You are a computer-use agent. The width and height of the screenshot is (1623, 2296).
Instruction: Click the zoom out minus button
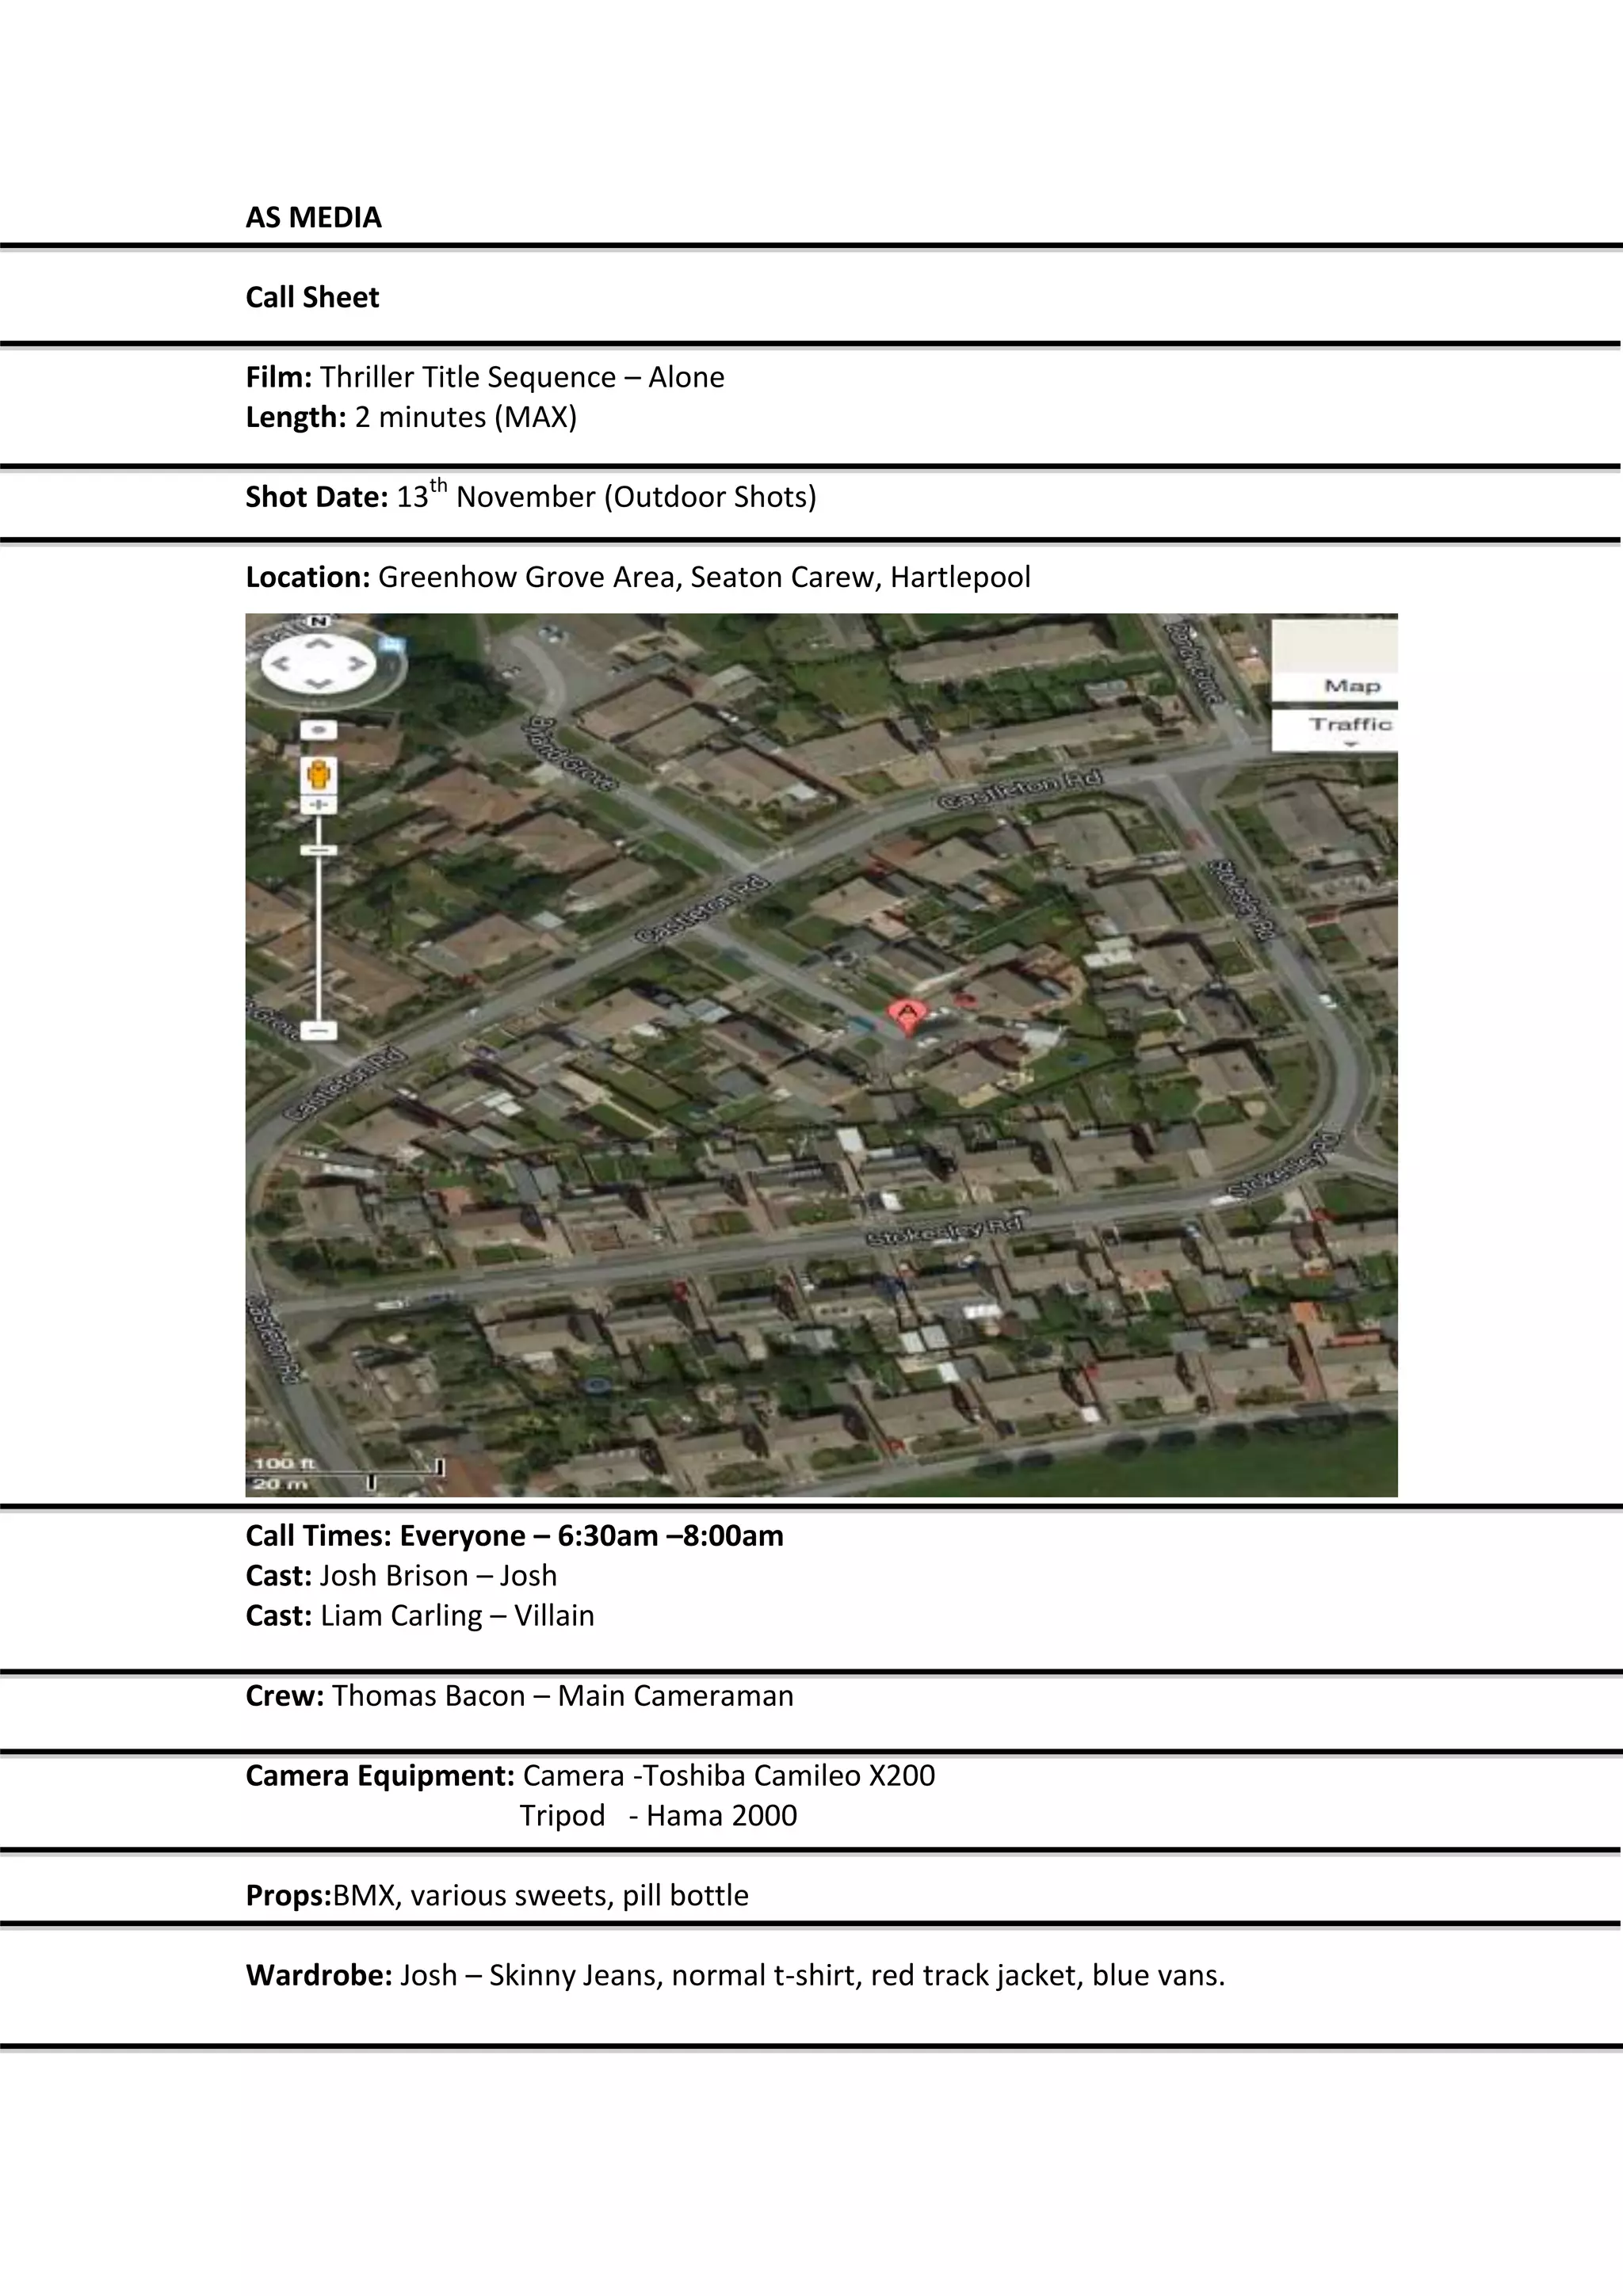click(318, 1031)
